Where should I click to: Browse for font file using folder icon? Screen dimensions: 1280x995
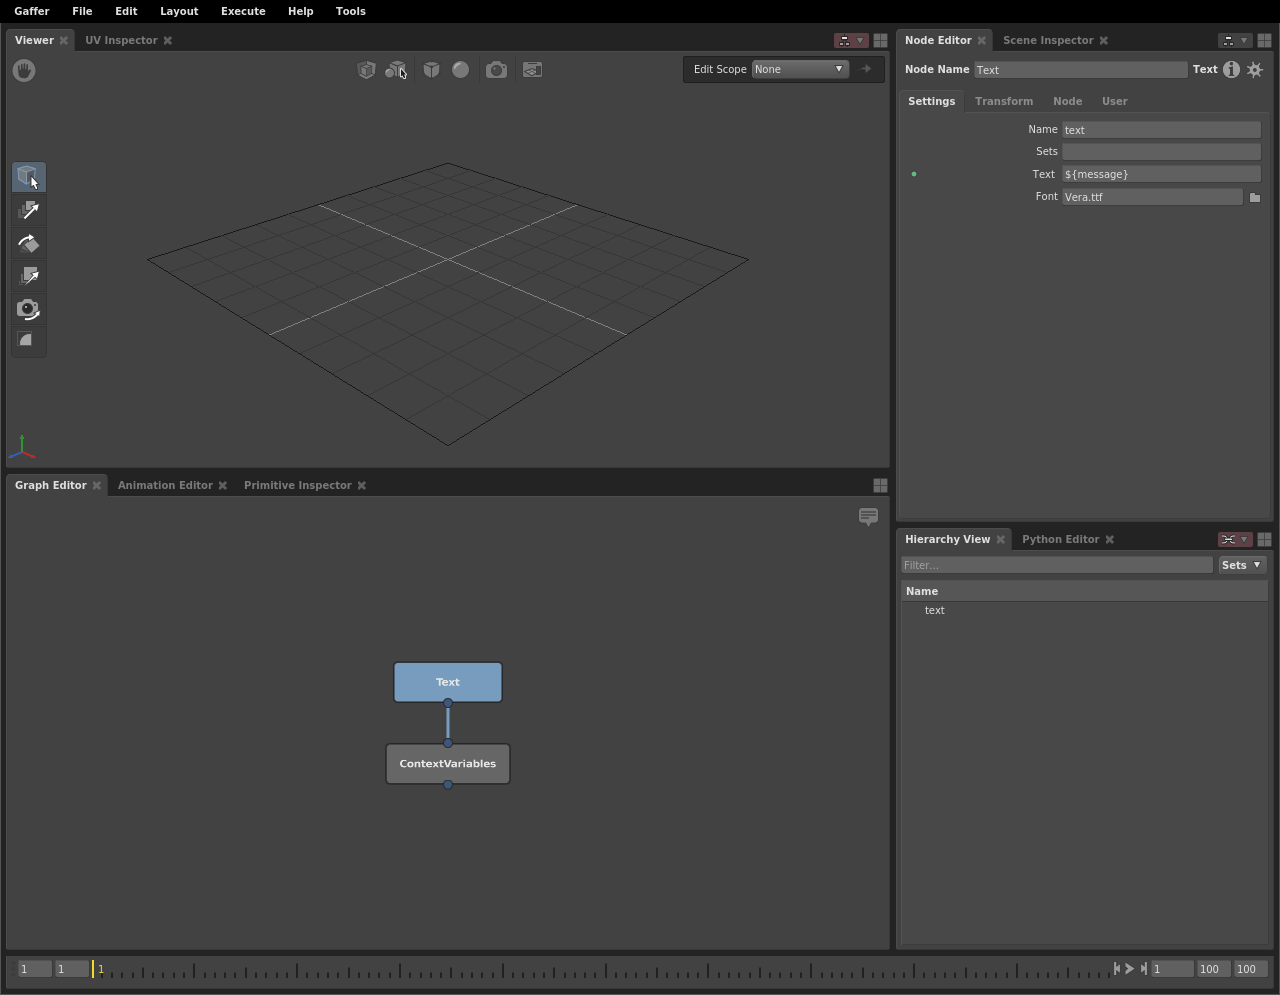point(1255,197)
